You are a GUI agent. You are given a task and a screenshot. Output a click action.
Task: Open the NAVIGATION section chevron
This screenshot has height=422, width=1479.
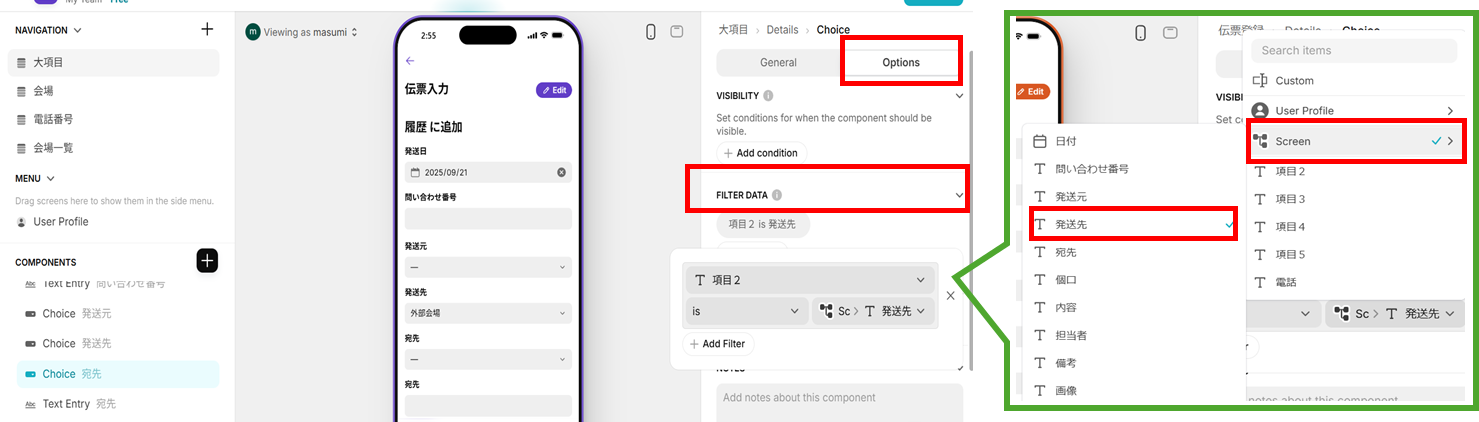pos(78,31)
